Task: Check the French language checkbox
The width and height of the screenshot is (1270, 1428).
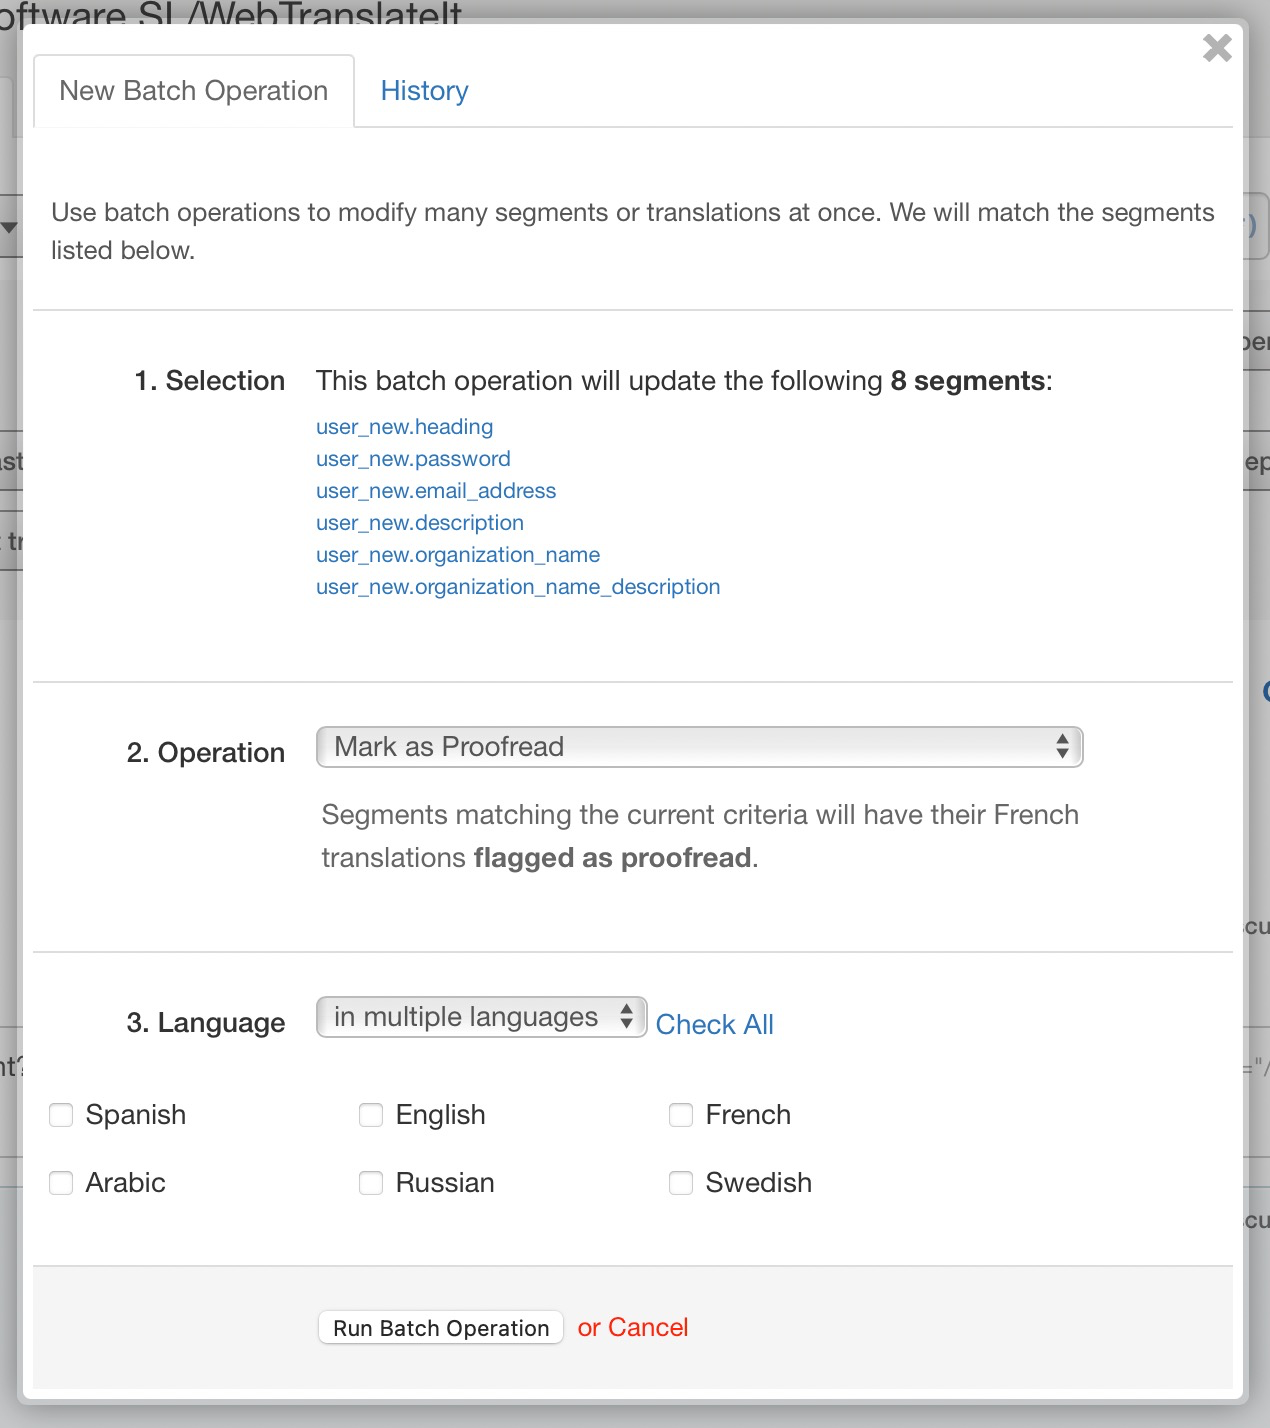Action: point(682,1115)
